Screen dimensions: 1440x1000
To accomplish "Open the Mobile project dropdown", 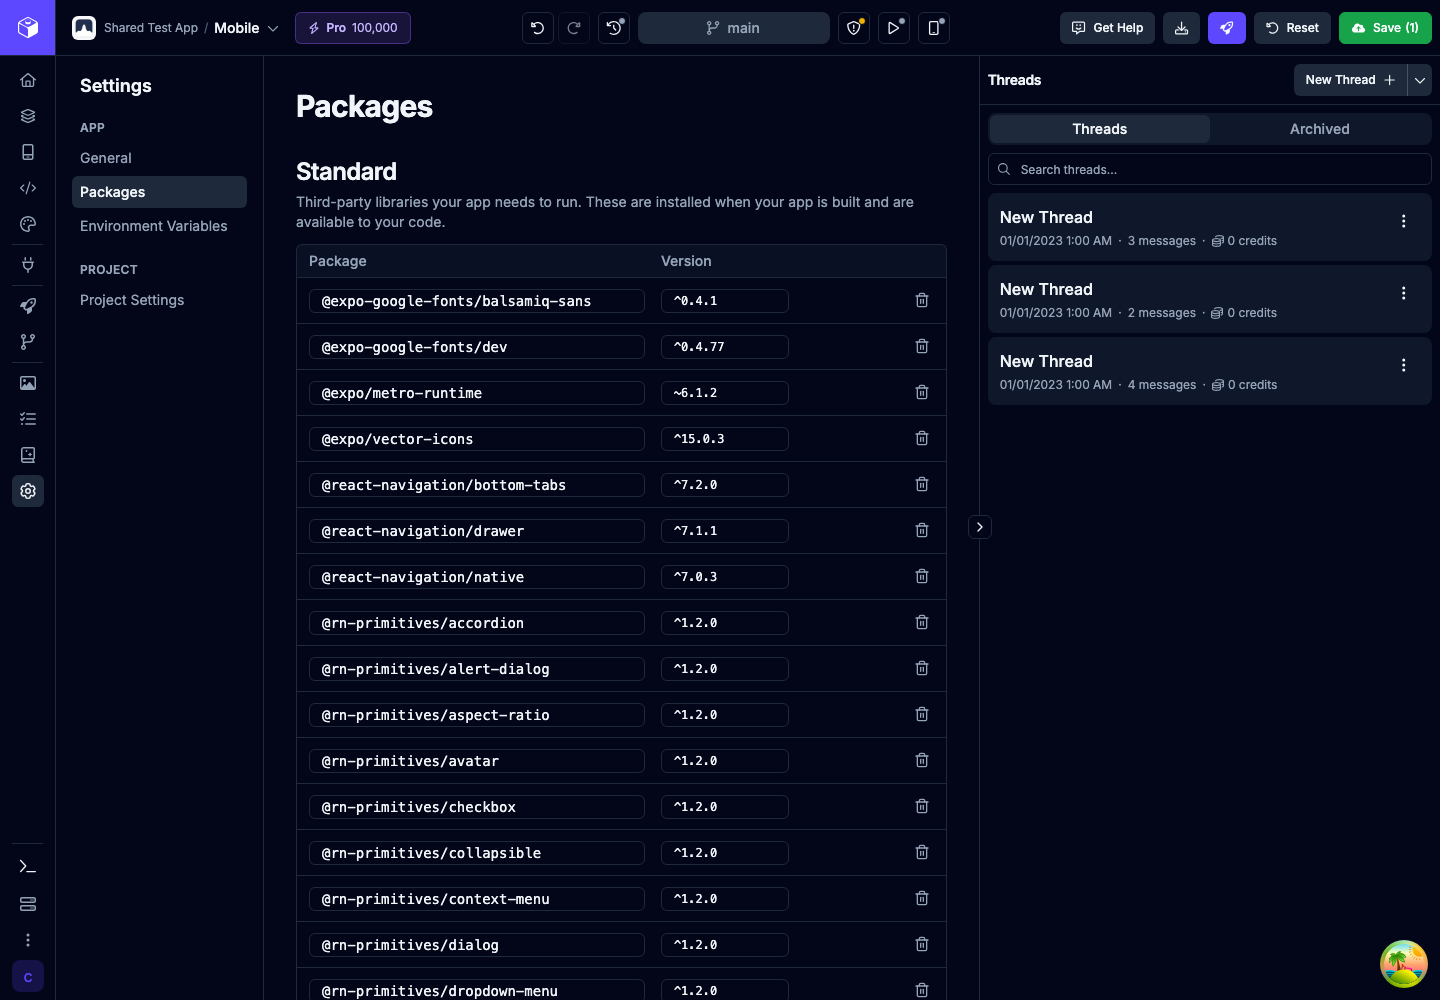I will [246, 28].
